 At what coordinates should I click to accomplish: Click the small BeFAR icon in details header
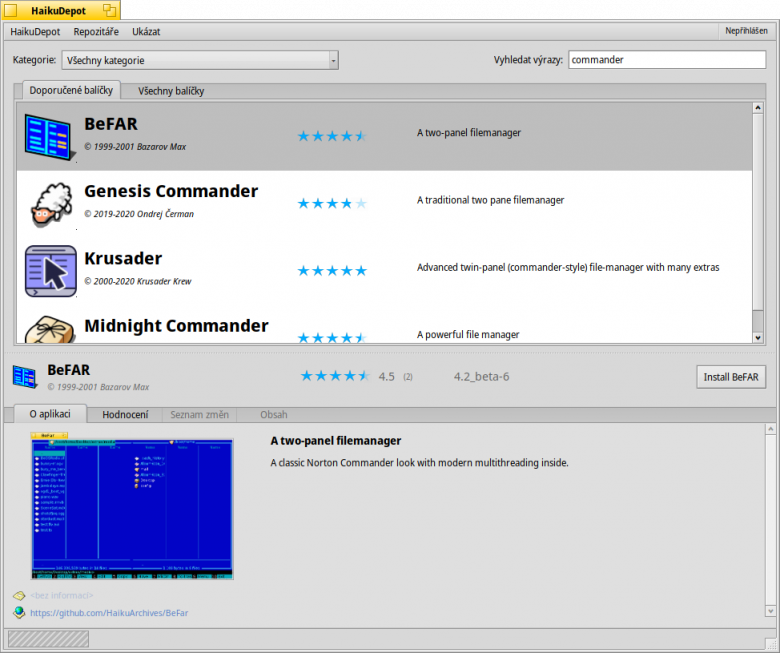(x=24, y=377)
